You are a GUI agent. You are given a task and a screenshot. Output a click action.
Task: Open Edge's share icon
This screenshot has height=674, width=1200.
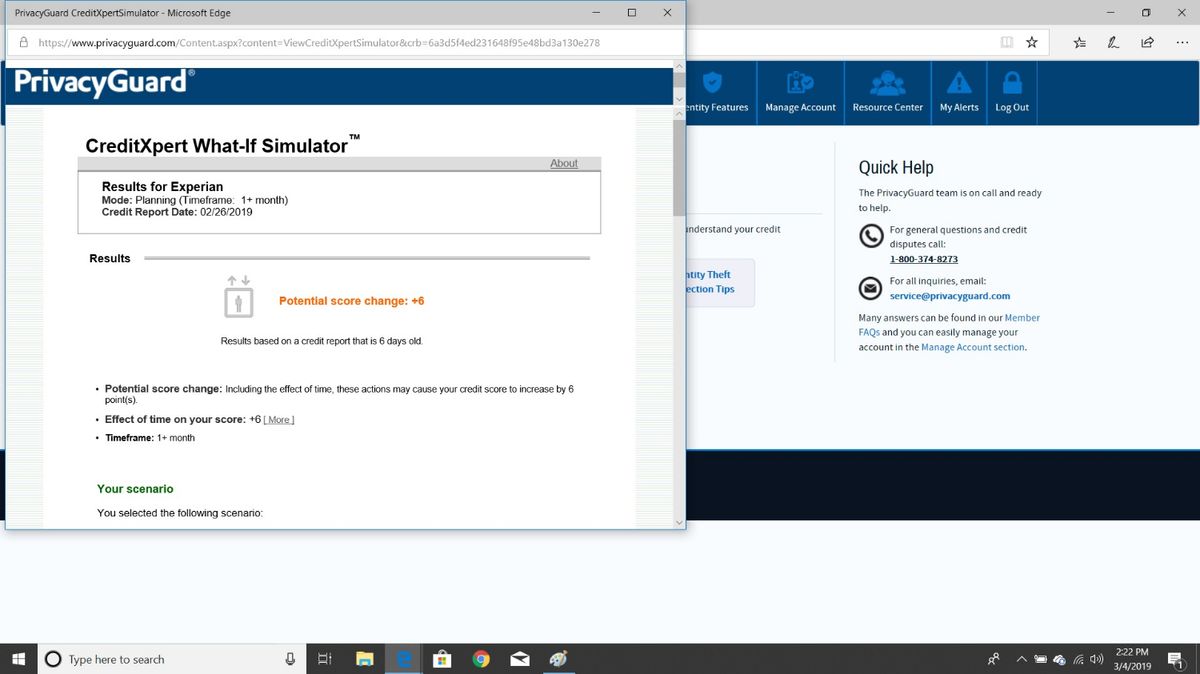[x=1146, y=42]
